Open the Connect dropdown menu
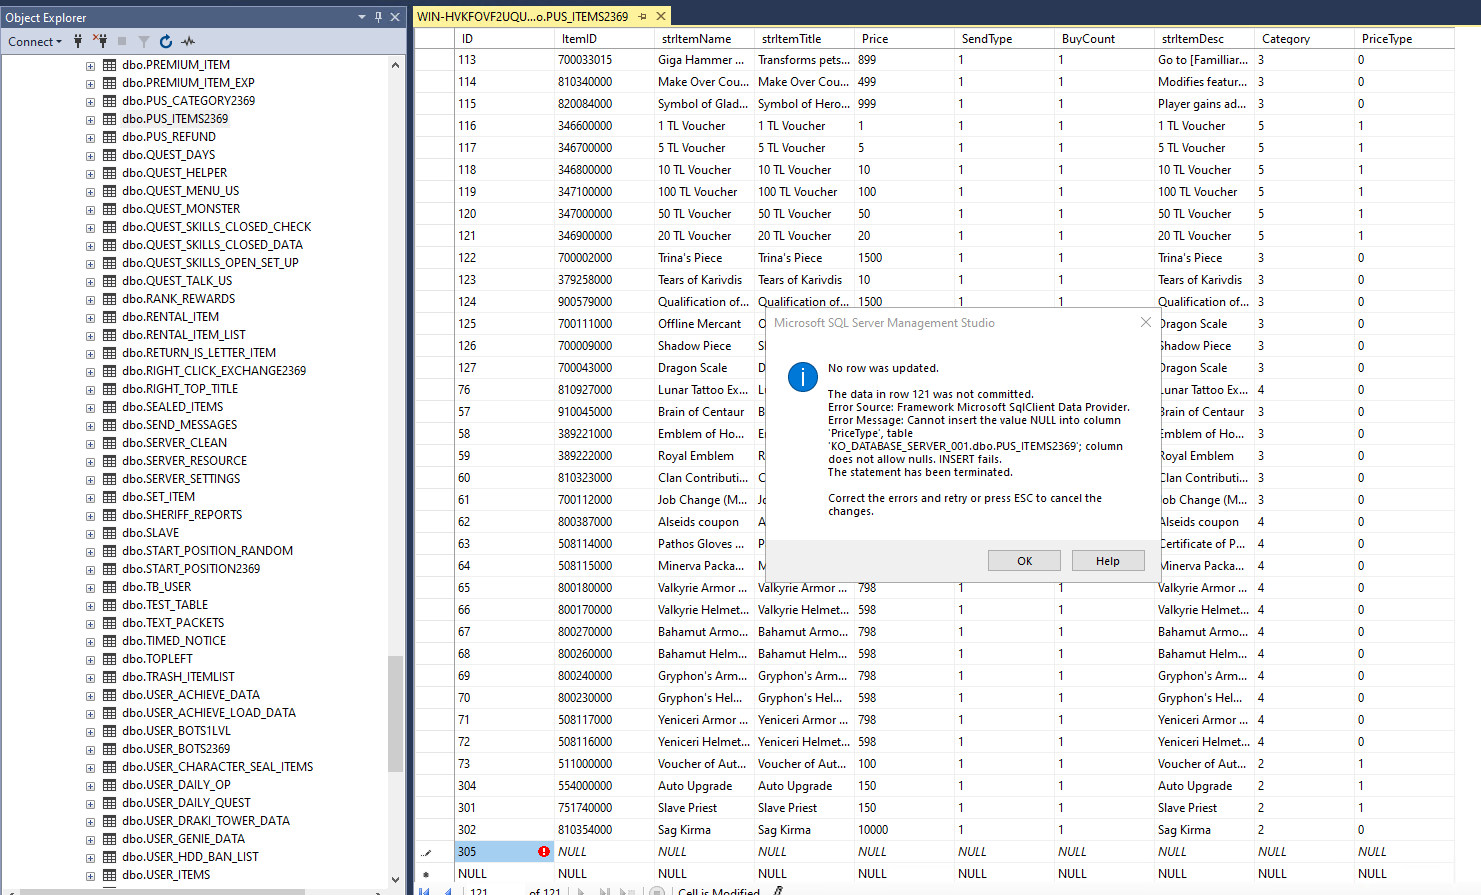 [x=35, y=41]
